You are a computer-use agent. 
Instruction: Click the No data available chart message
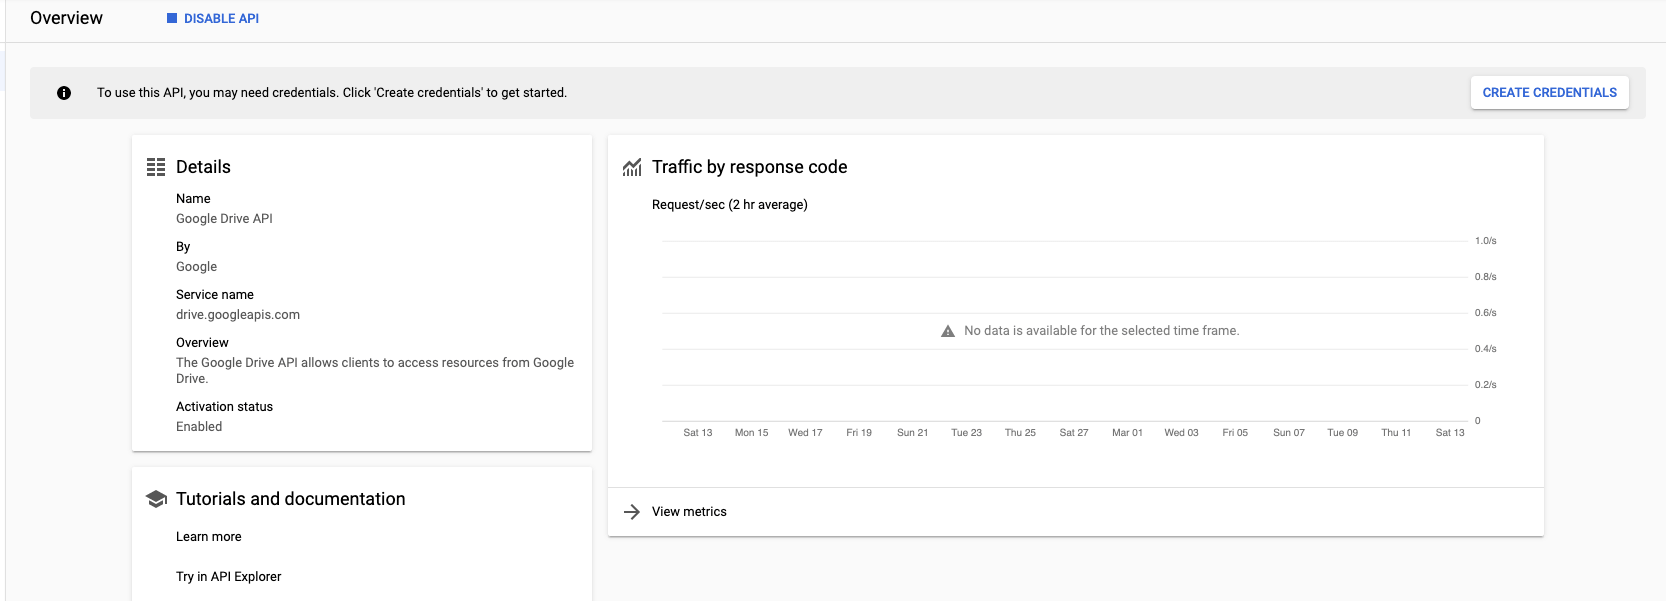pyautogui.click(x=1101, y=331)
